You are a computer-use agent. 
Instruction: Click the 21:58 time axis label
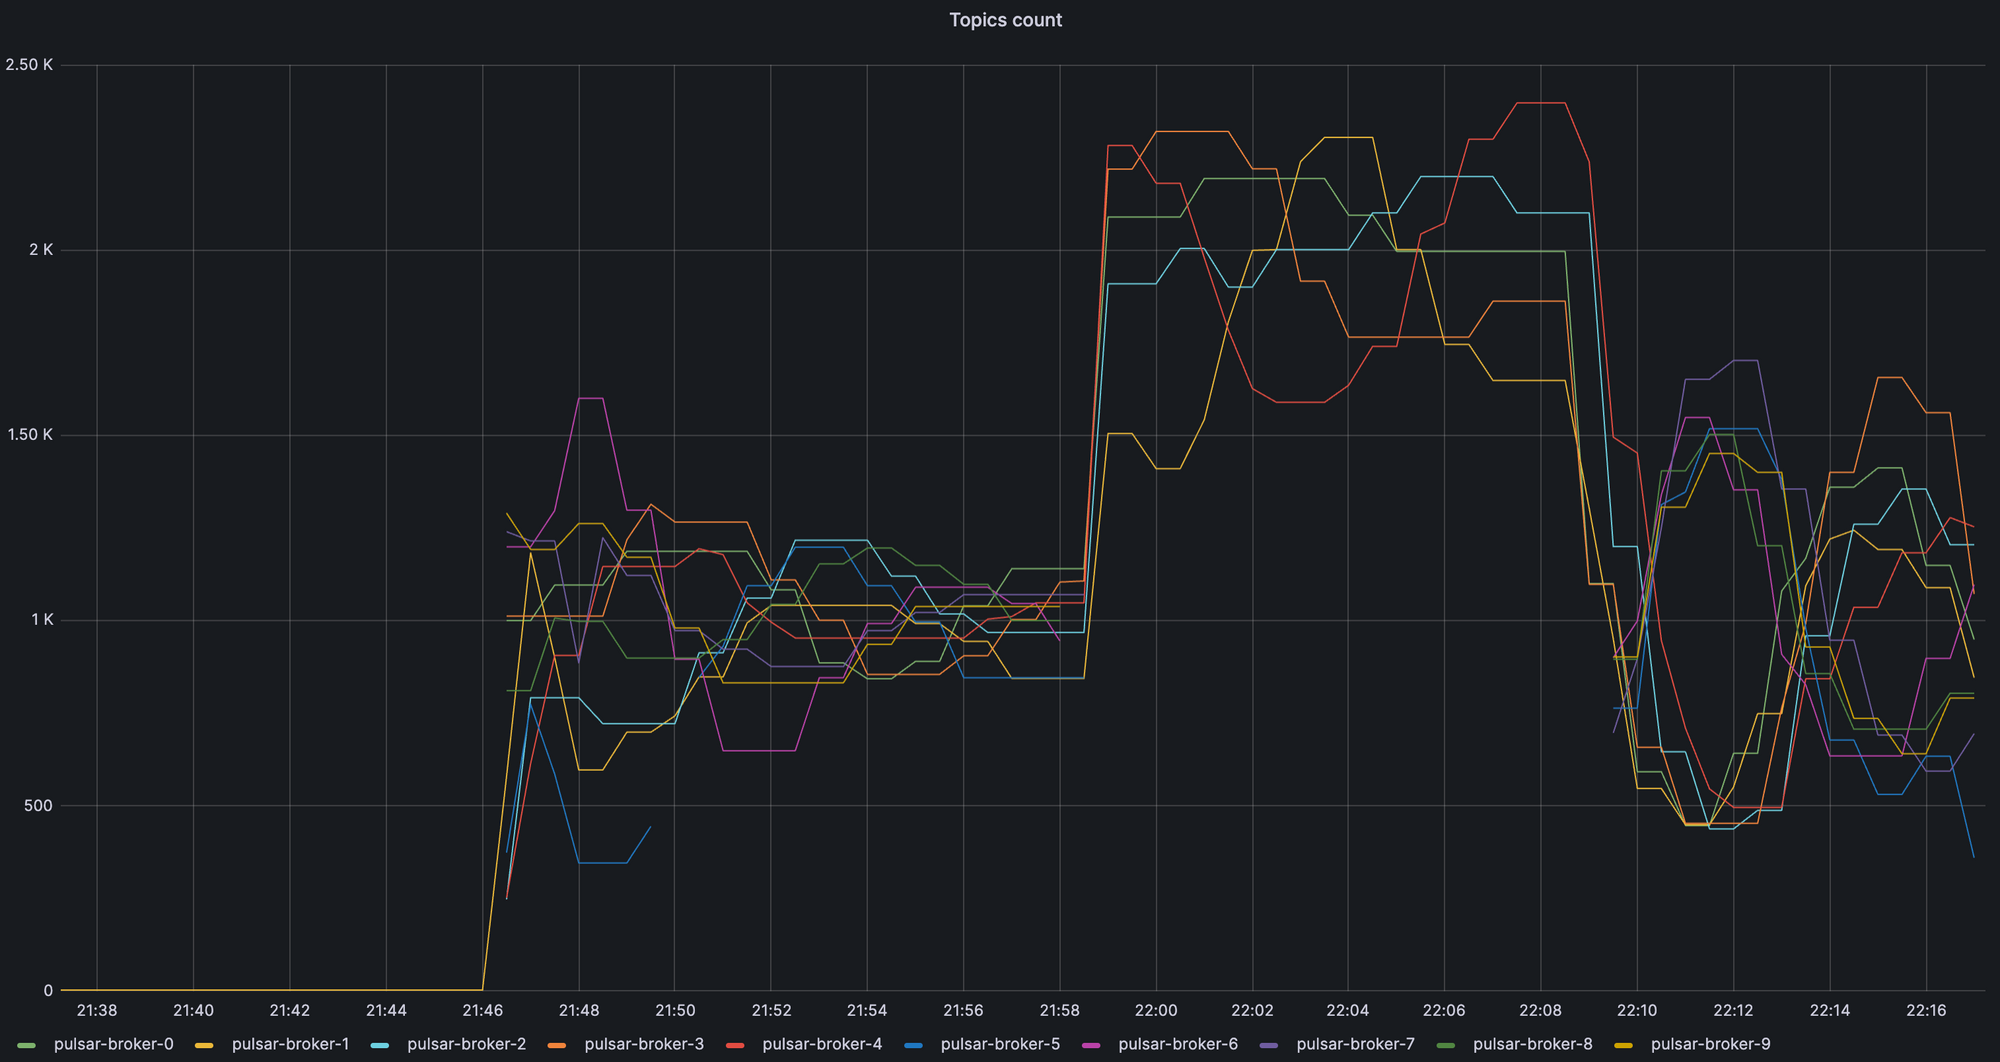coord(1060,1010)
